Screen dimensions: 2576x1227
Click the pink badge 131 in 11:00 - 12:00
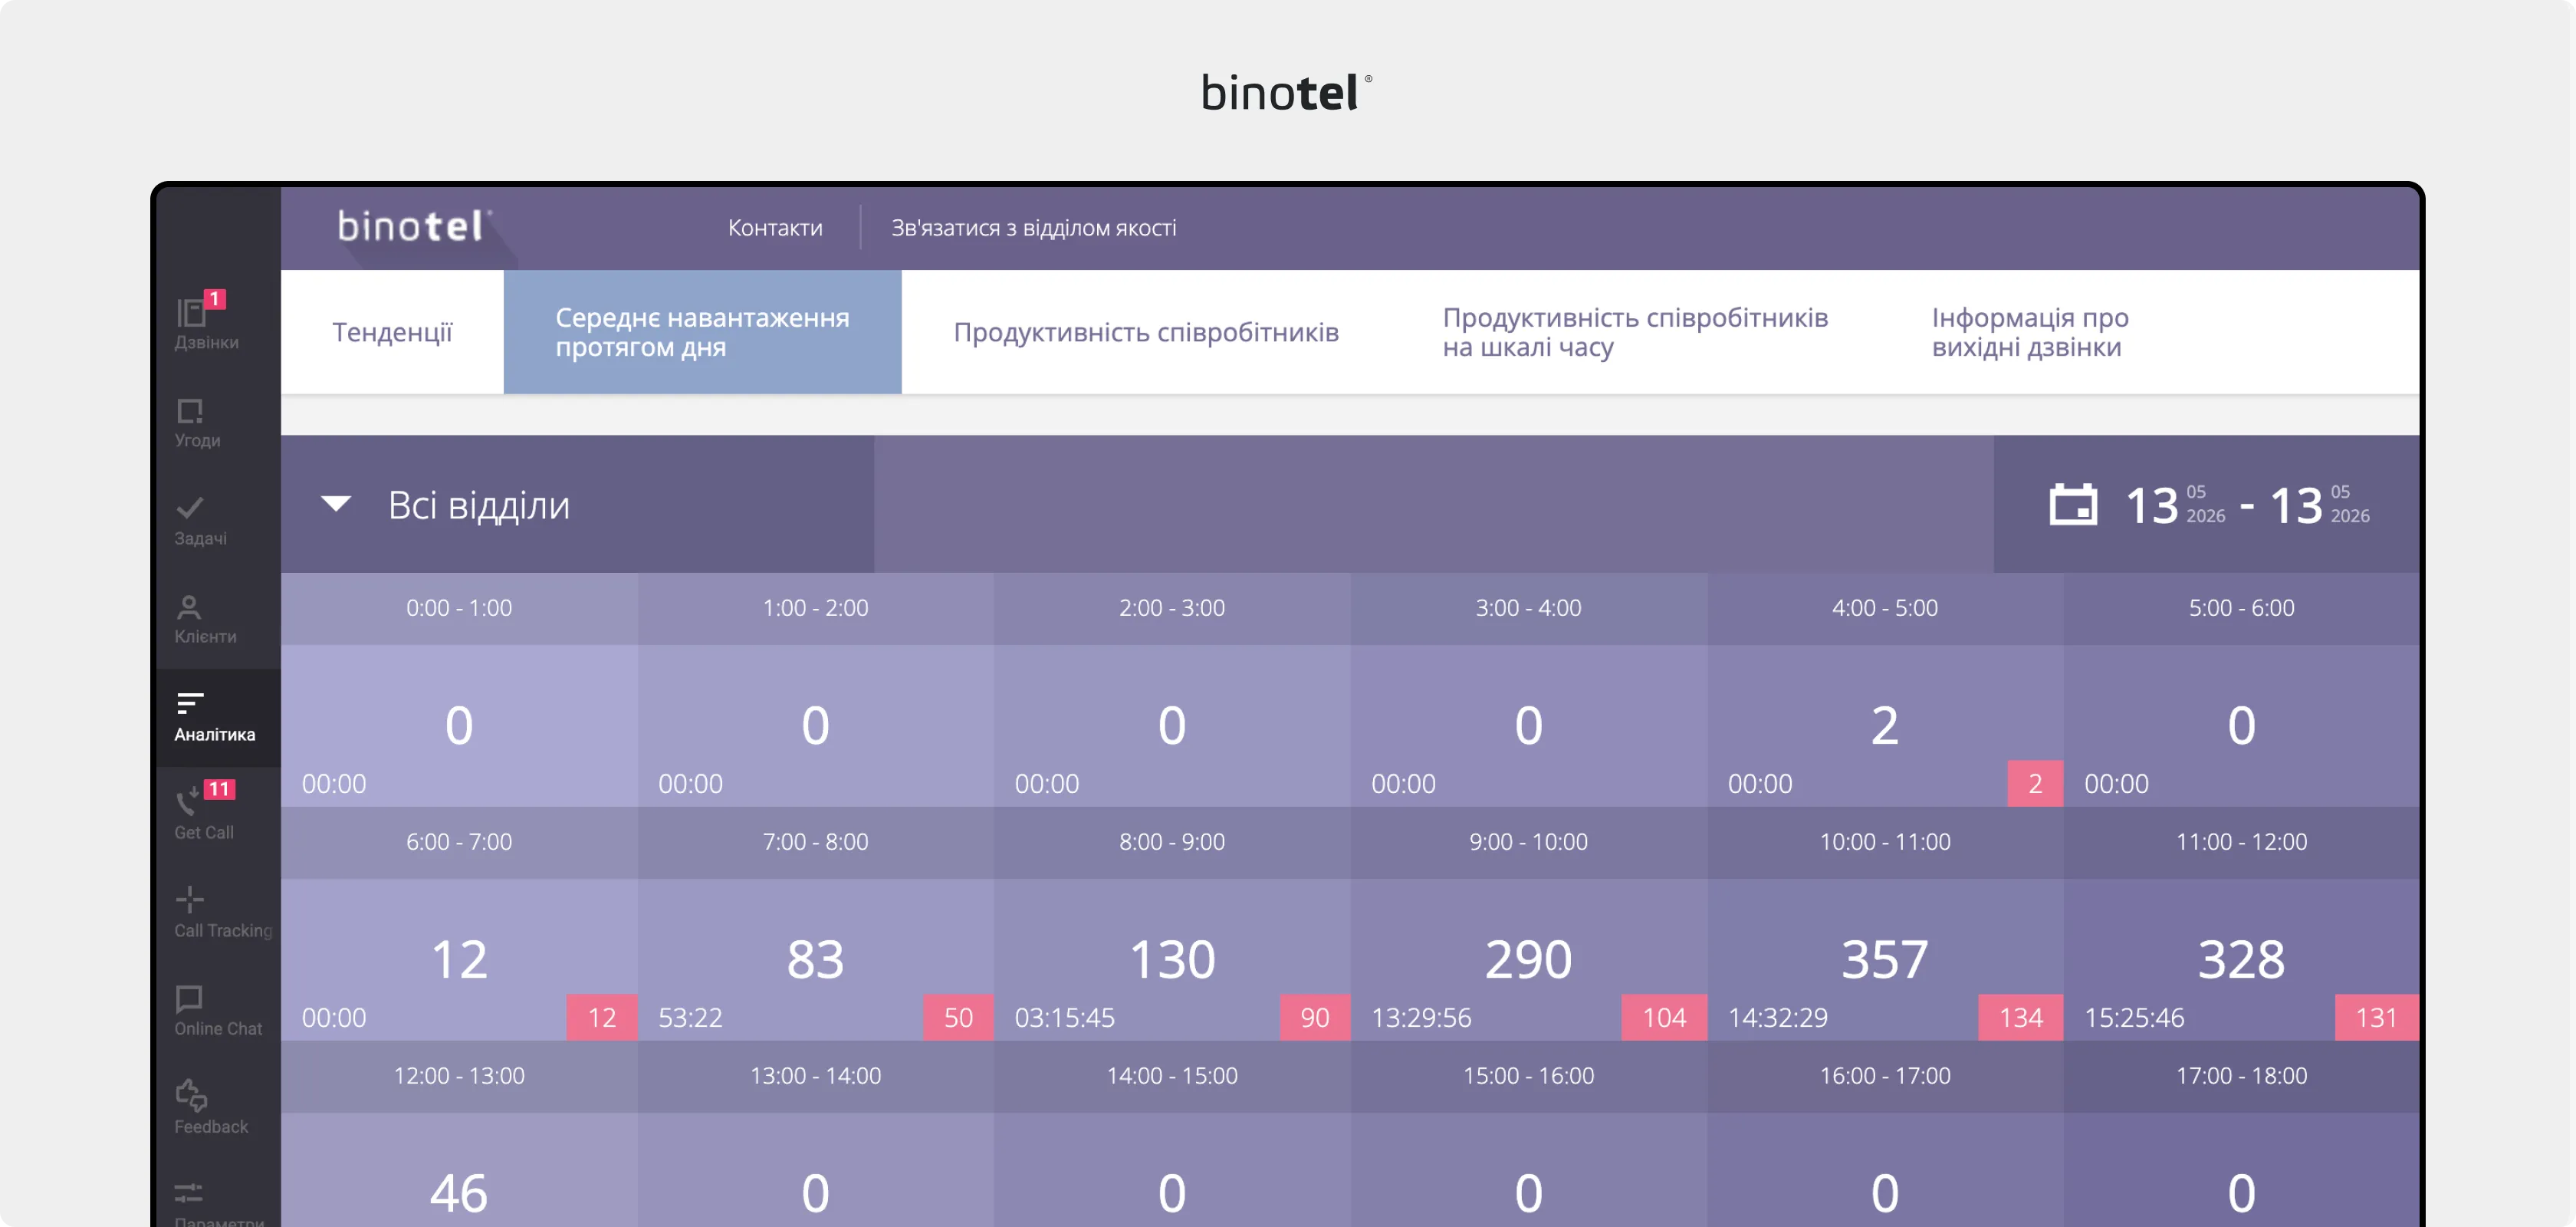click(2377, 1017)
